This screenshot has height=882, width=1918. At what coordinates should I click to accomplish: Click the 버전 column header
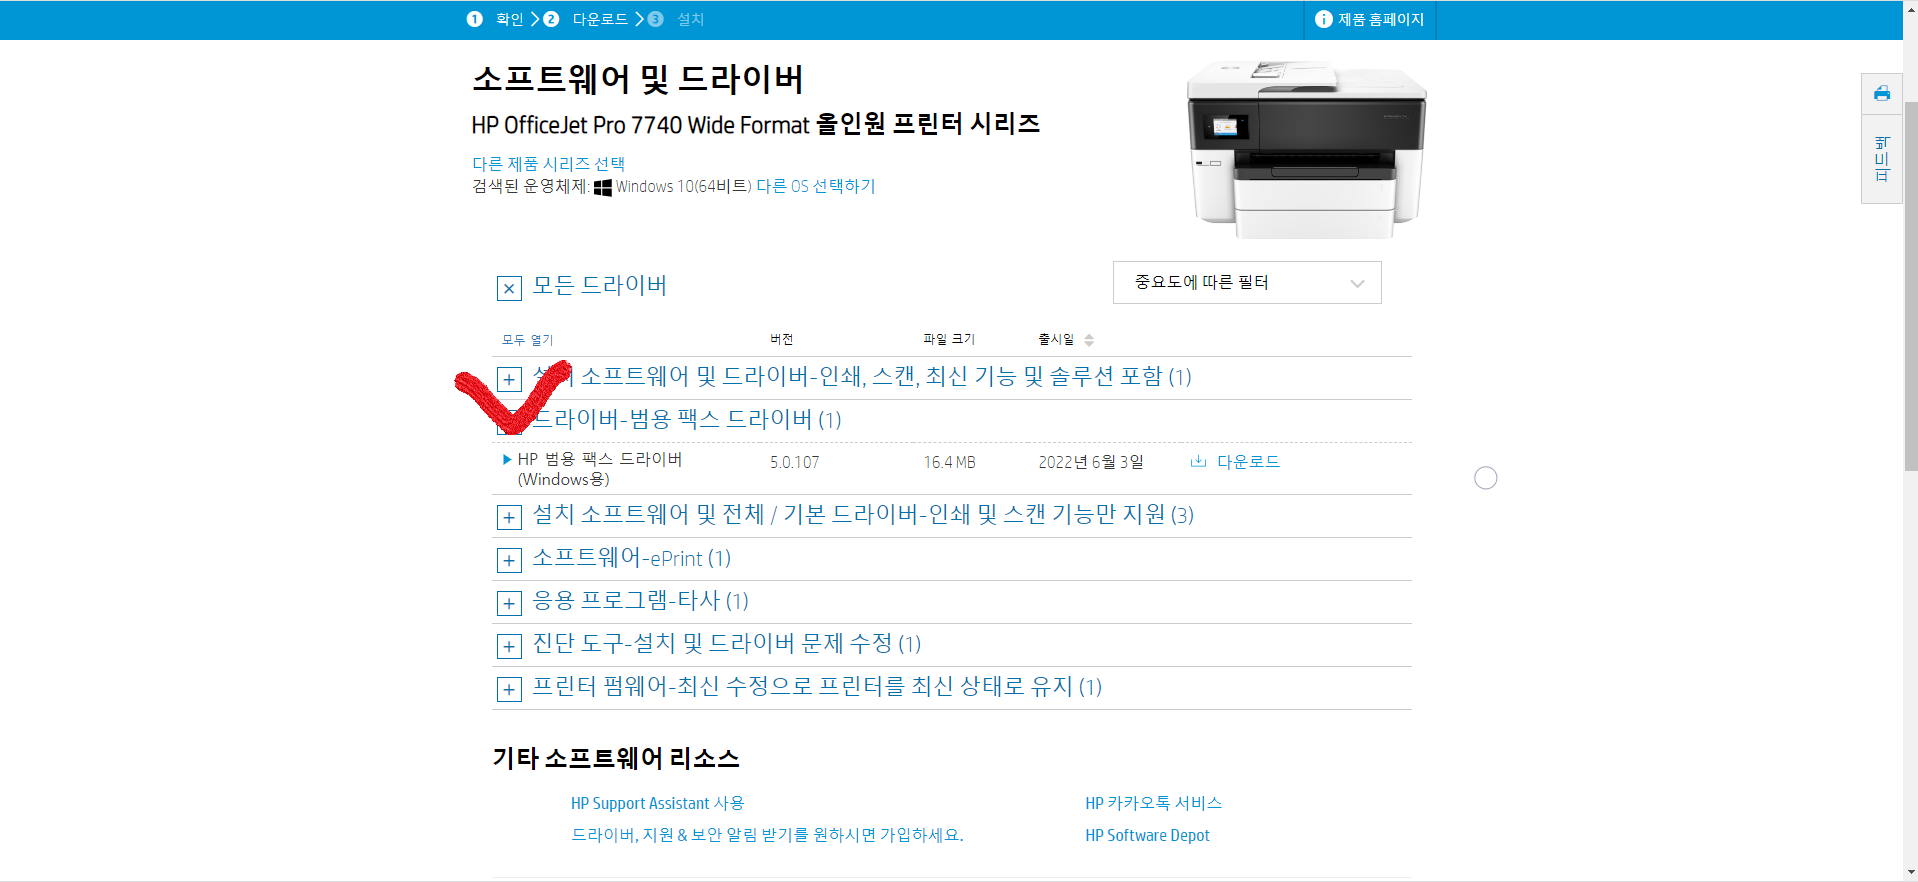(x=781, y=340)
